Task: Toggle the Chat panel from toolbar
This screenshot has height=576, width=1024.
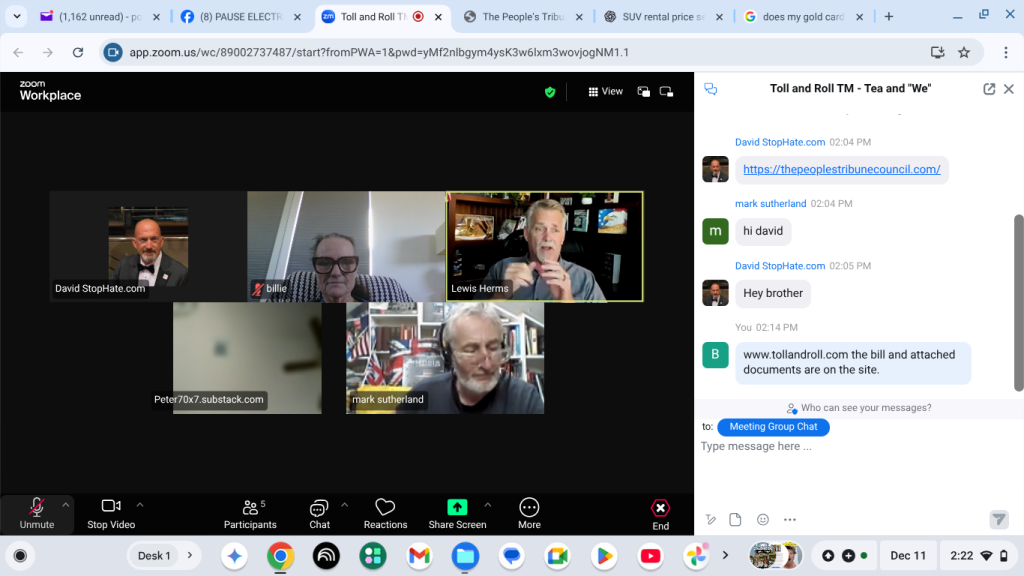Action: tap(319, 508)
